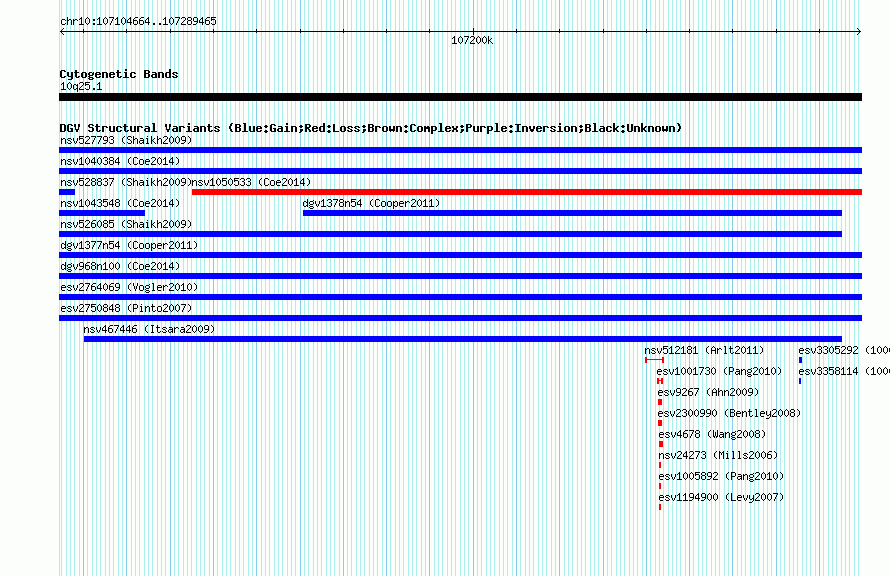Click the 10q25.1 band label
The height and width of the screenshot is (576, 890).
tap(81, 86)
